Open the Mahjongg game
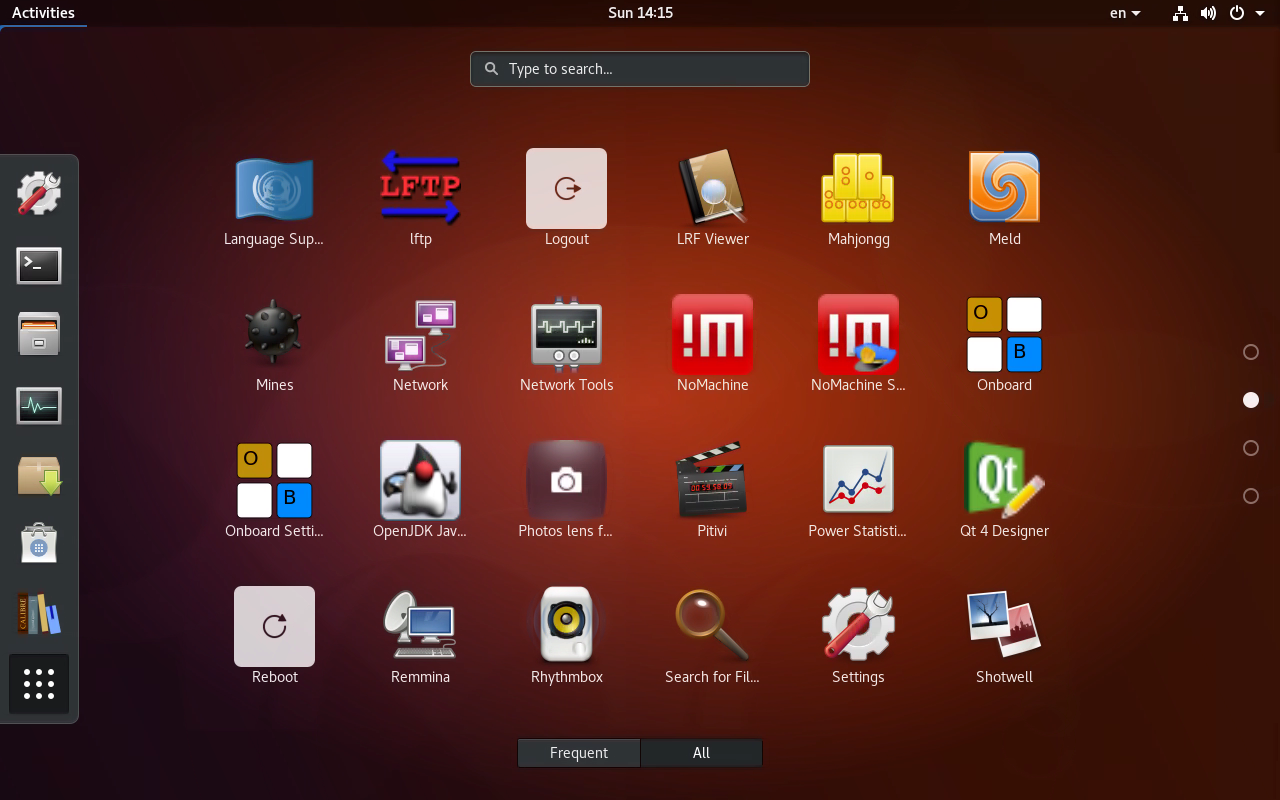1280x800 pixels. 858,188
